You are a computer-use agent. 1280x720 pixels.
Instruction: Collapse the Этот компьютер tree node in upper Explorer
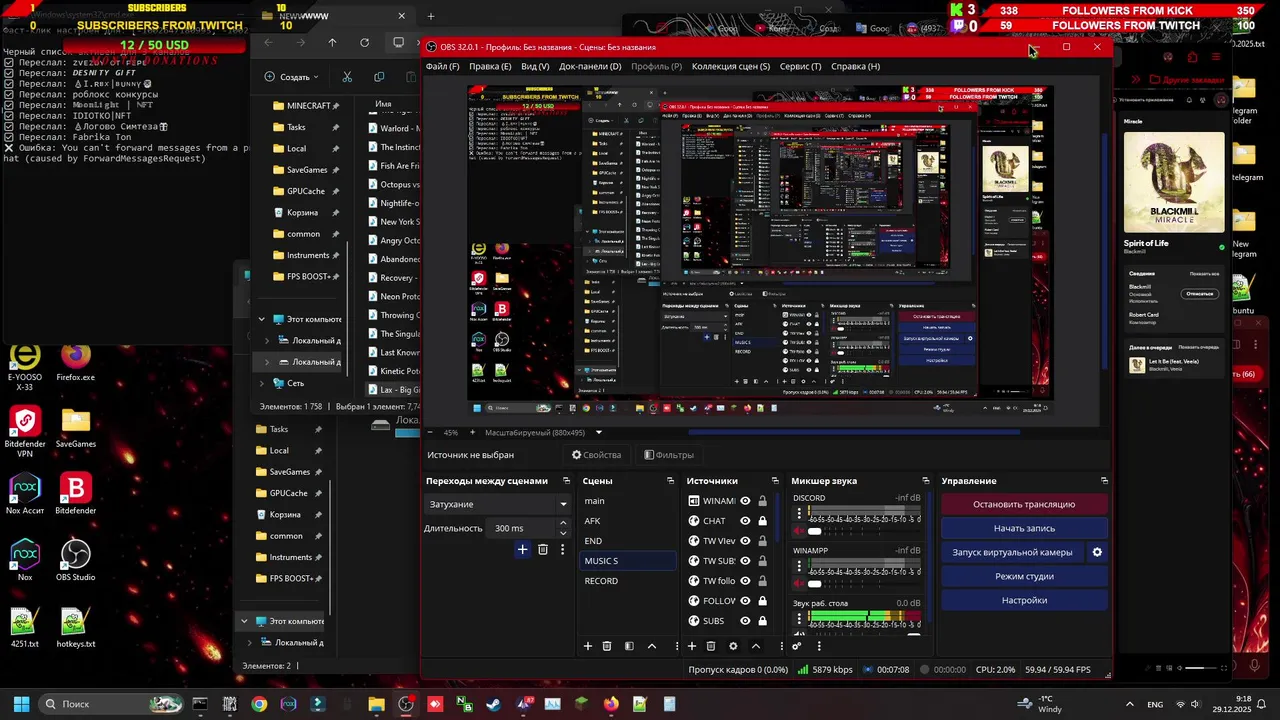pos(262,319)
